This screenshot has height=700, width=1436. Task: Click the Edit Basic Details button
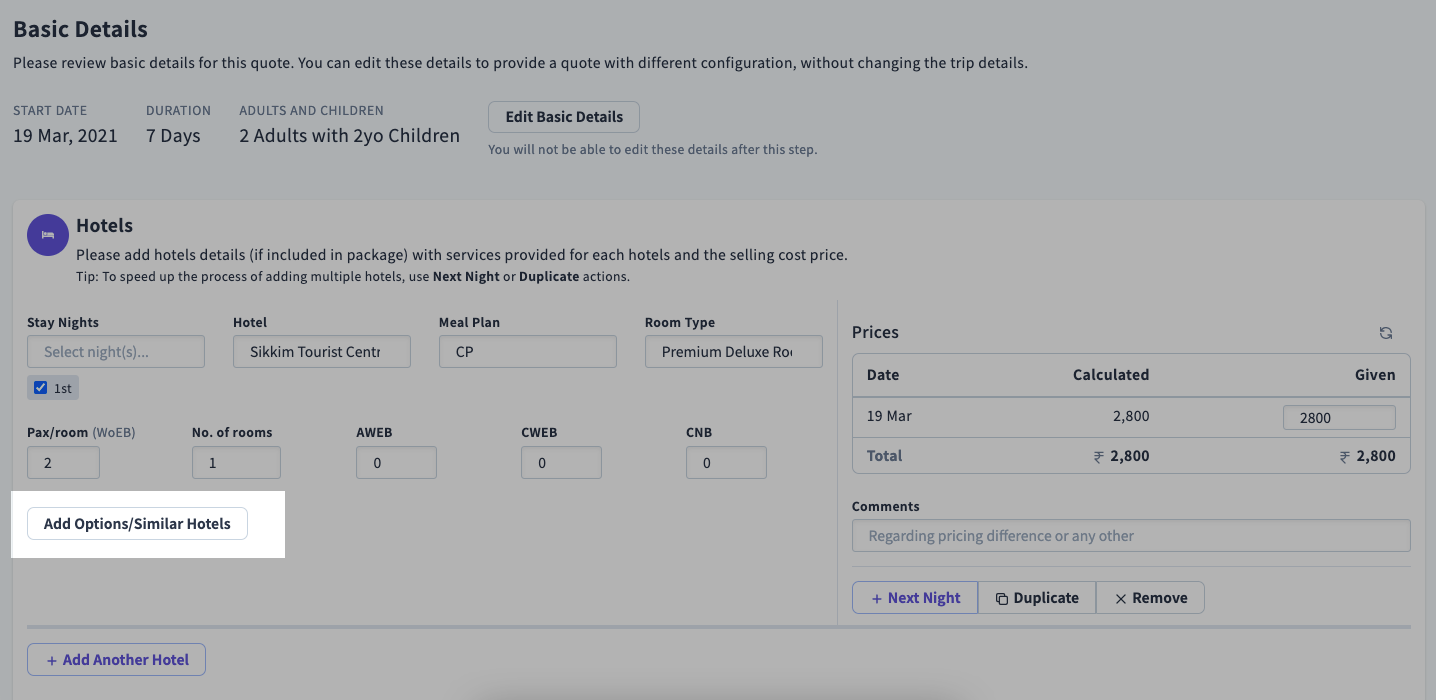pyautogui.click(x=563, y=116)
